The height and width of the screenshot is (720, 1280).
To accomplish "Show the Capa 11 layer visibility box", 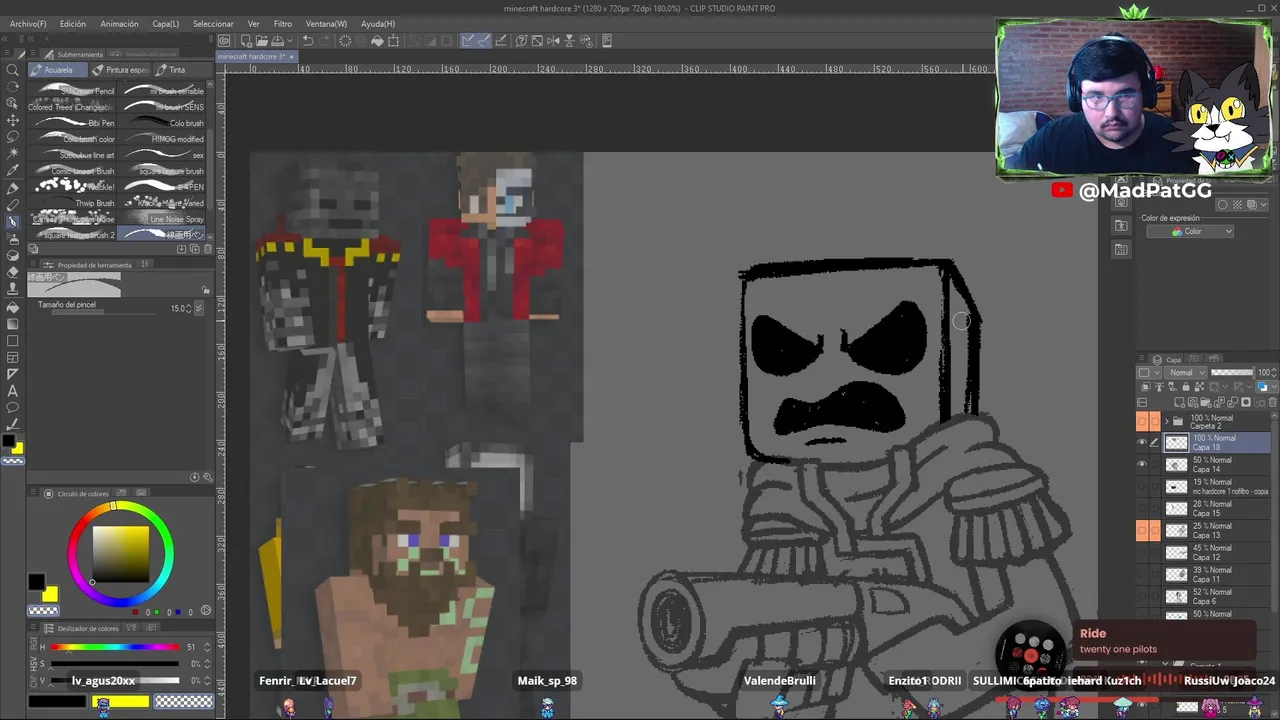I will point(1142,575).
